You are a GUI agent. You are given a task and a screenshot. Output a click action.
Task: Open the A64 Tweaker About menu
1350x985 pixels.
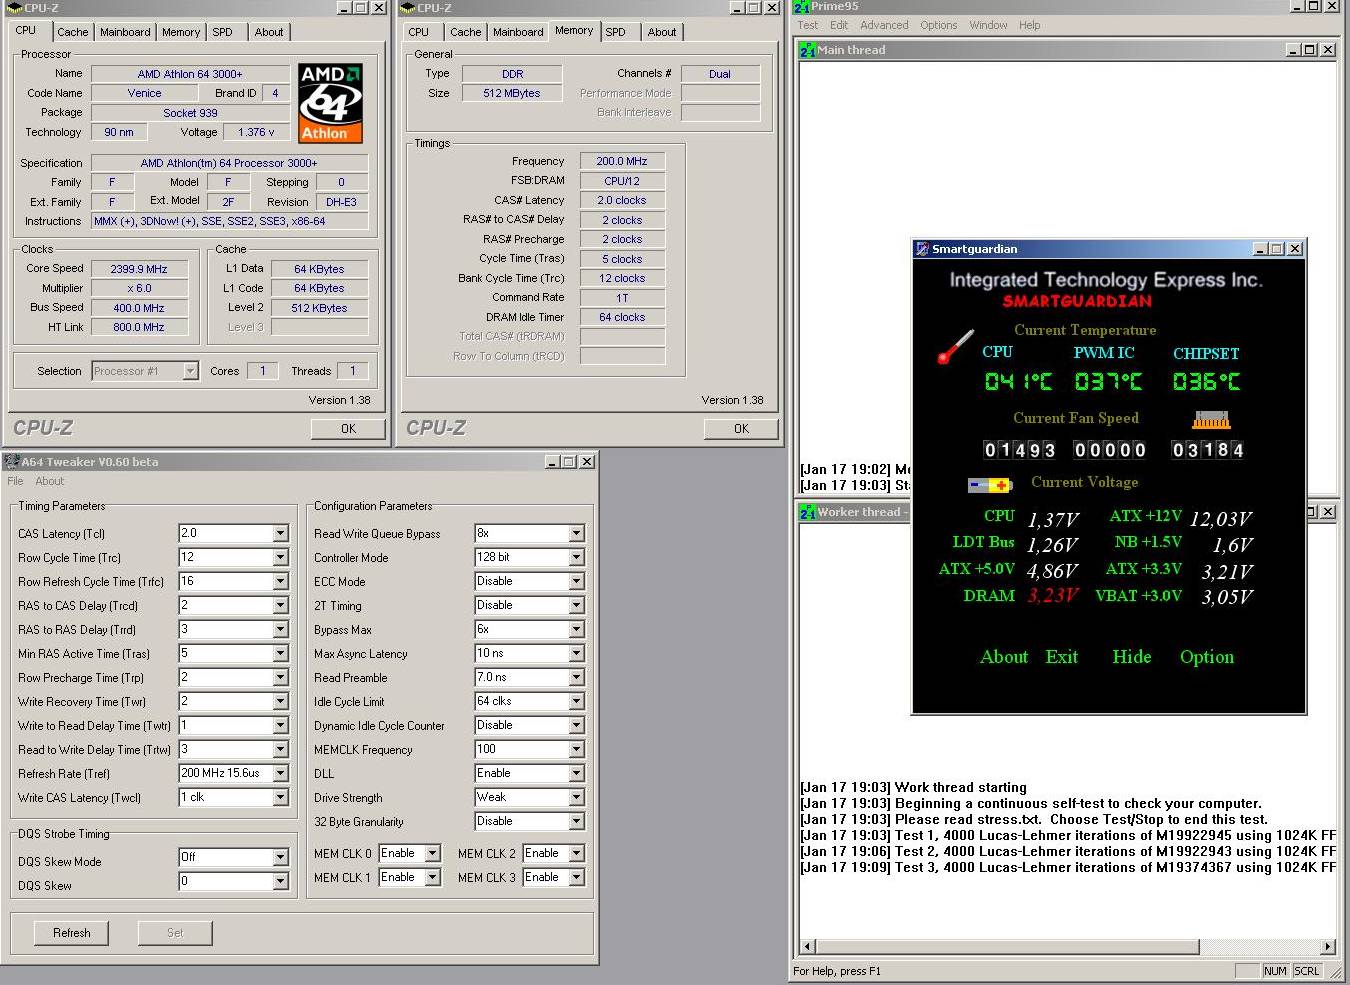tap(50, 481)
